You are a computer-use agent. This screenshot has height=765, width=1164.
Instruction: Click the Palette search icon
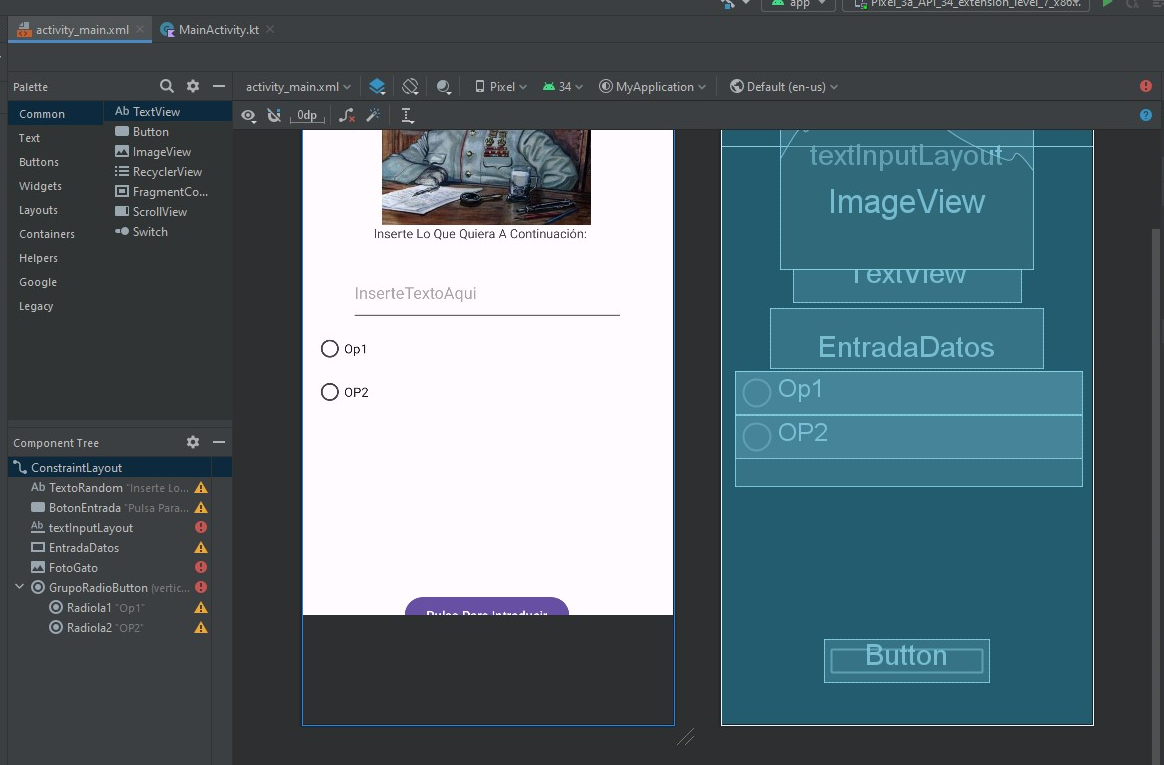(x=167, y=87)
